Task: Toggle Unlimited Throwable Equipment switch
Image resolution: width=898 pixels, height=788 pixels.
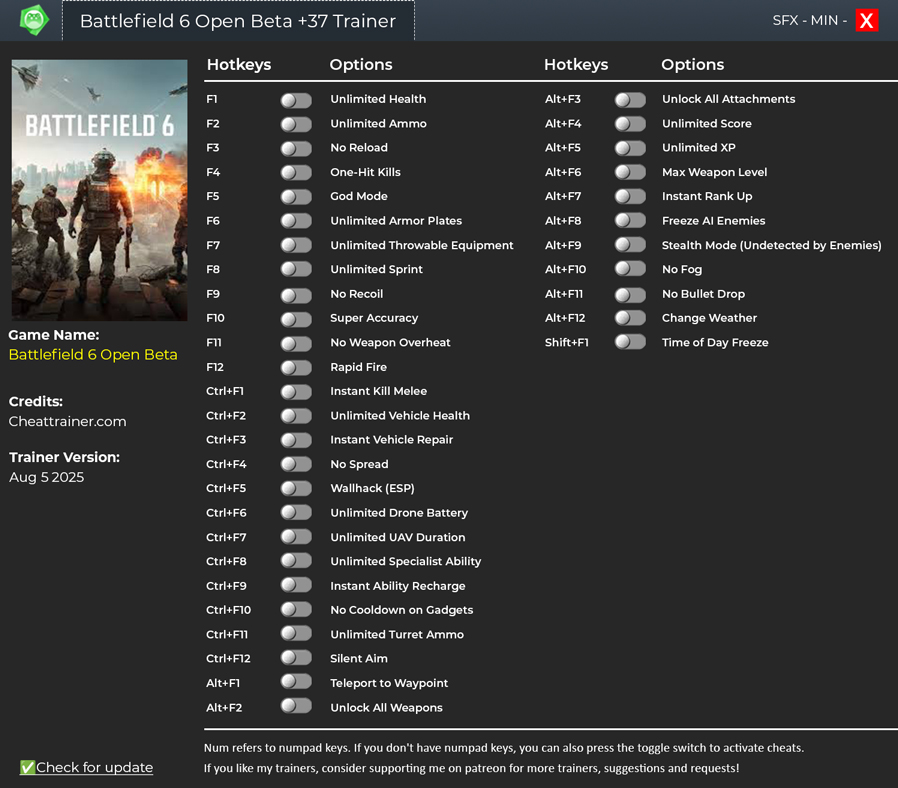Action: click(296, 246)
